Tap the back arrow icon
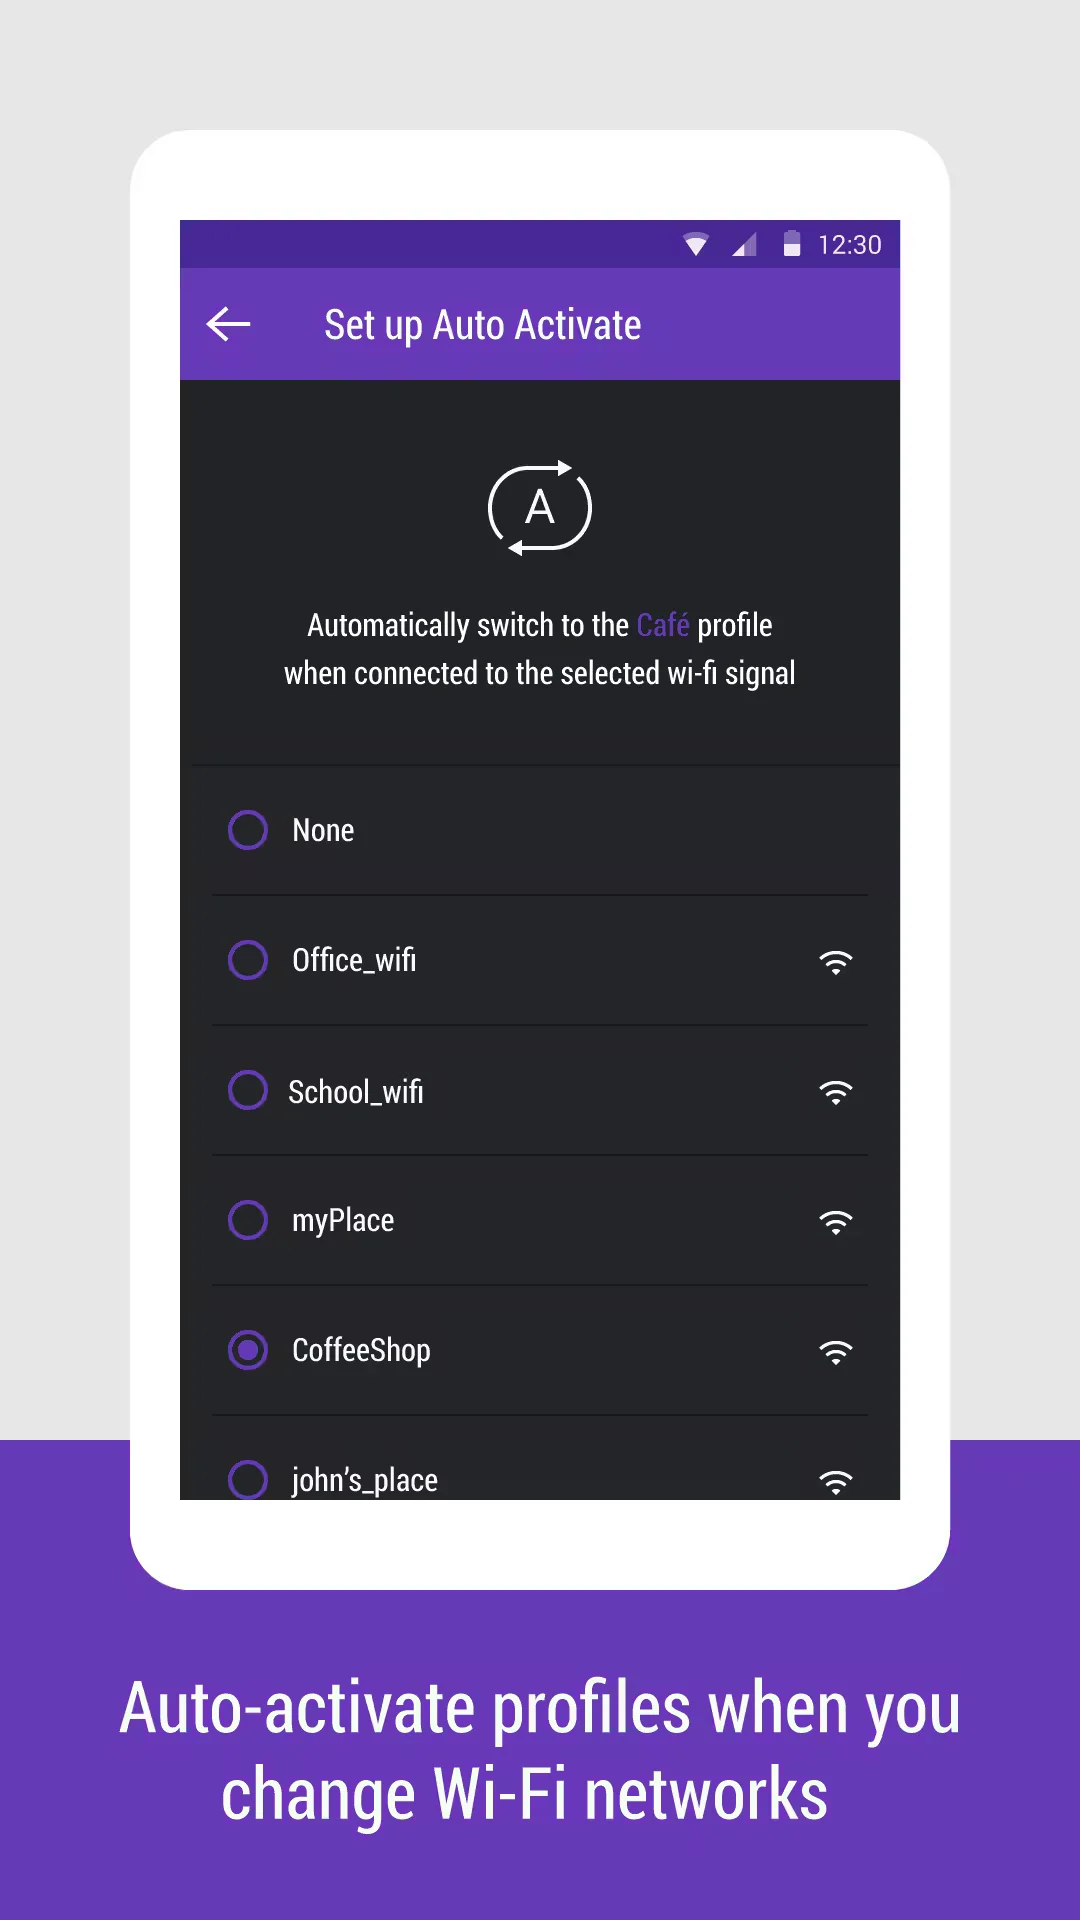 pos(228,324)
